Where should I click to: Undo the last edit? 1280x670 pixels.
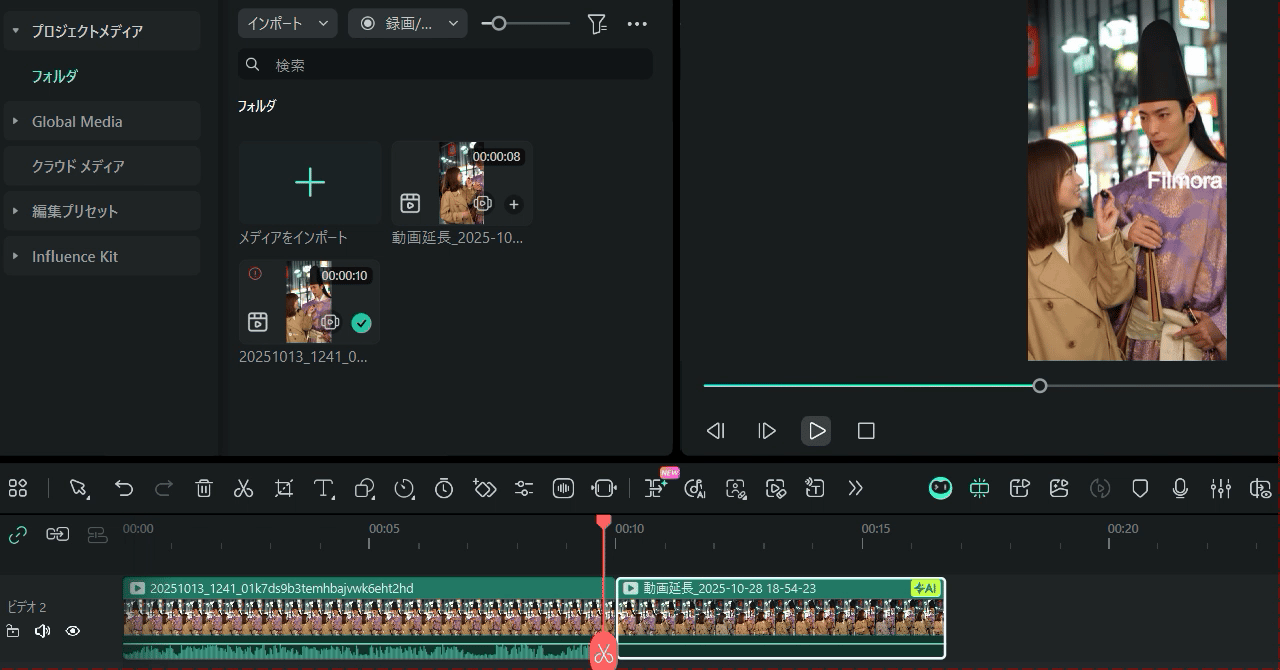point(124,488)
